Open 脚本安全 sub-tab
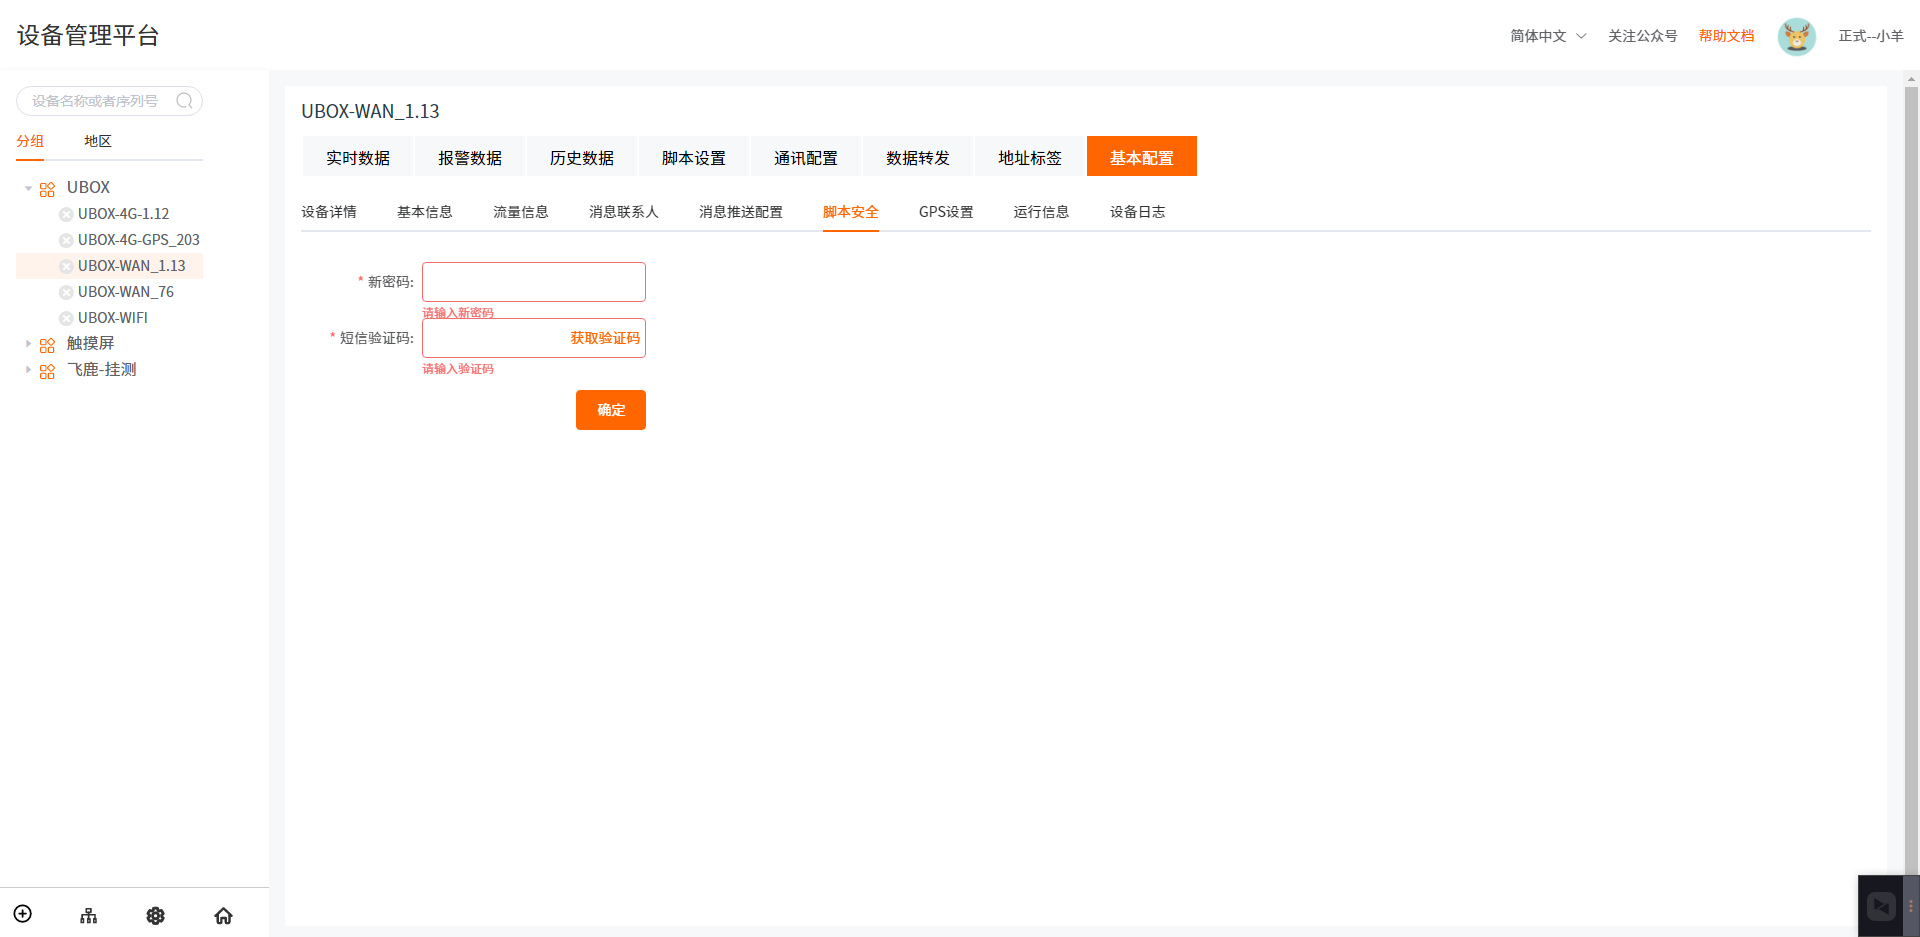The image size is (1920, 937). (x=851, y=212)
